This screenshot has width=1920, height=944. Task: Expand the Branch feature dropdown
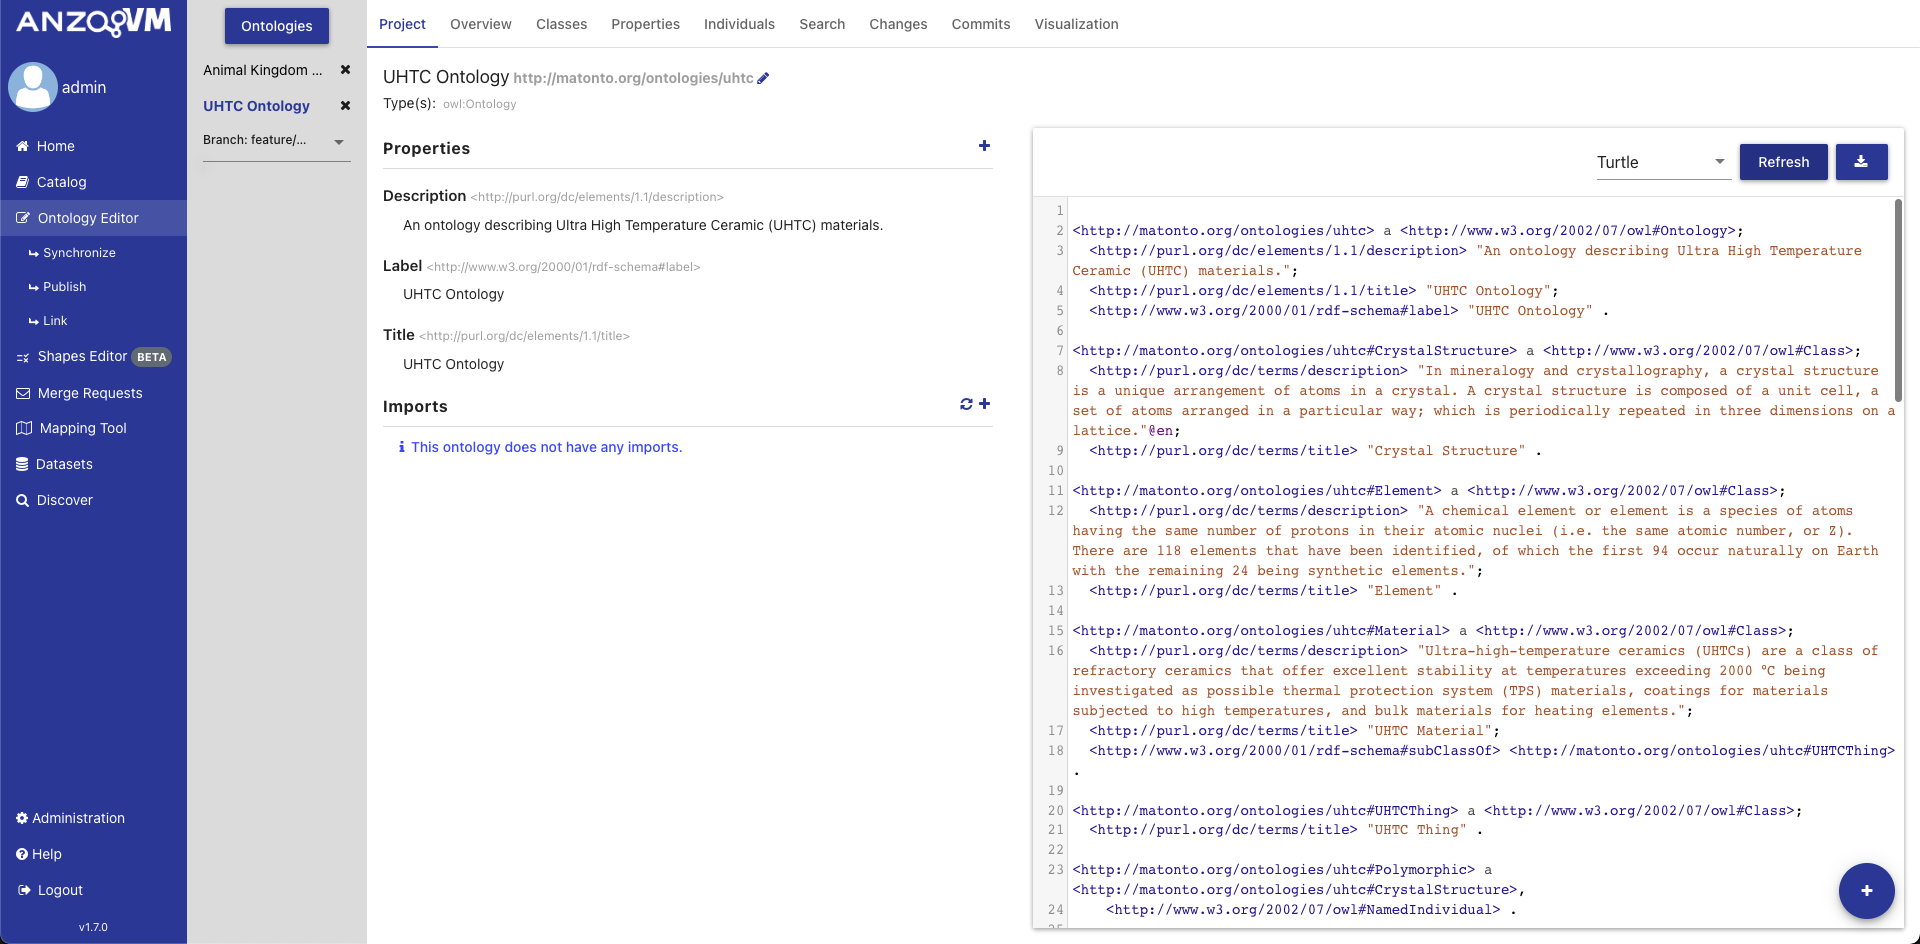(338, 141)
